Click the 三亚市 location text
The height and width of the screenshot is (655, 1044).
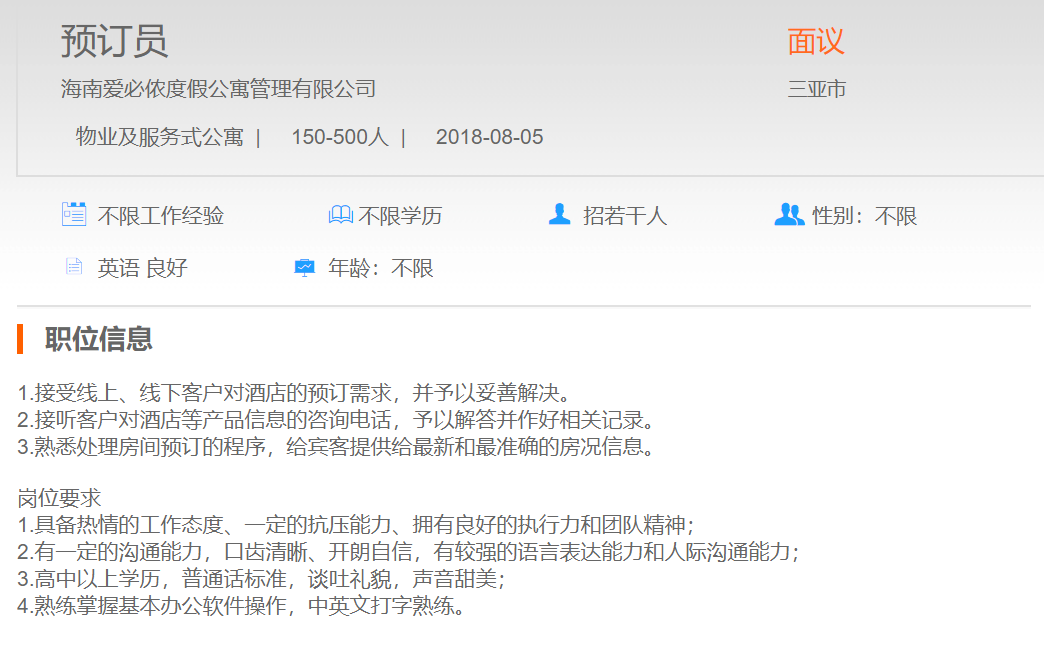click(x=817, y=89)
